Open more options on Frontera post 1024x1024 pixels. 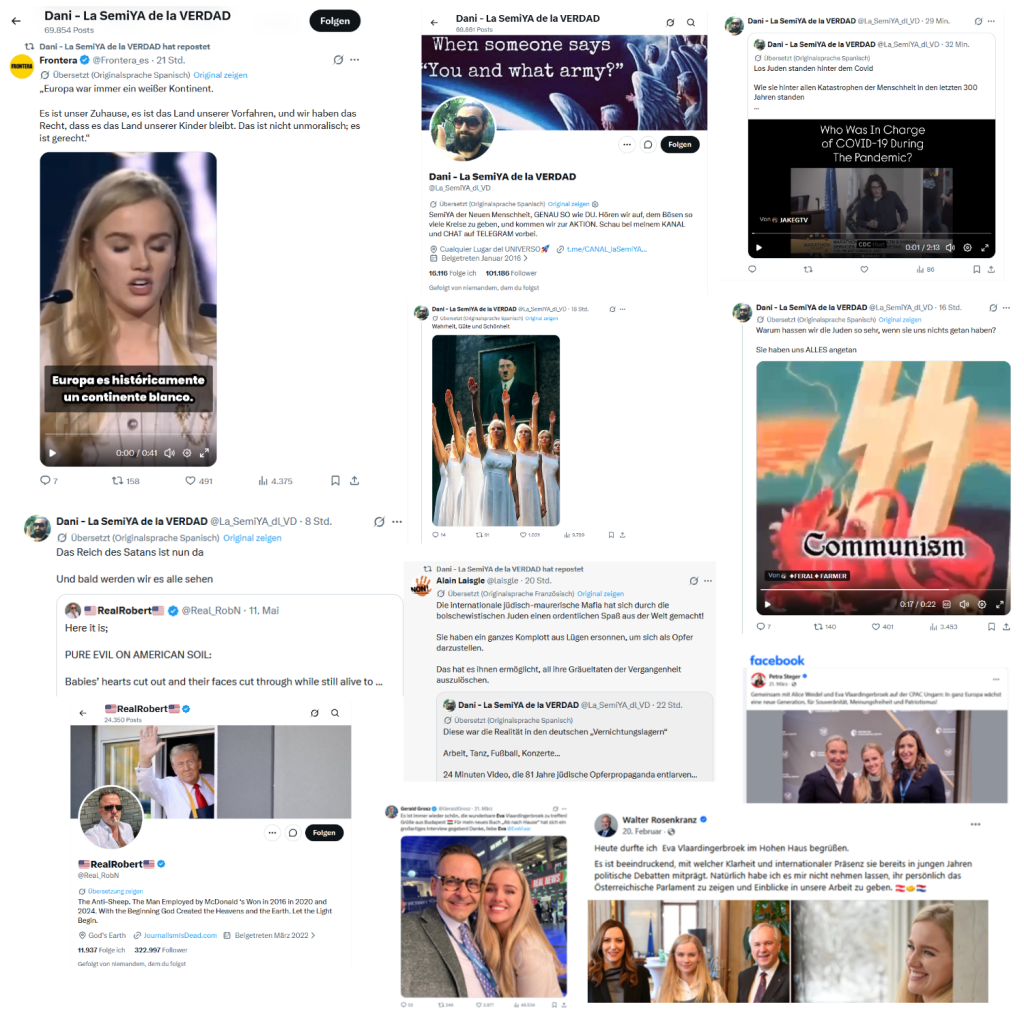click(355, 59)
